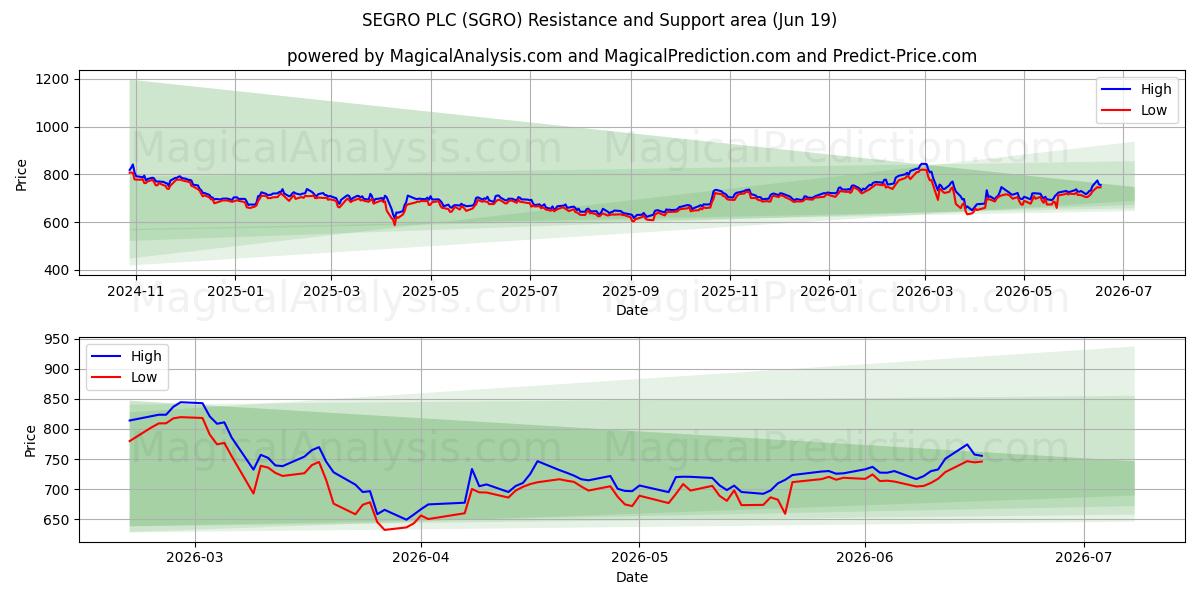Click the '650' y-axis tick in lower chart
This screenshot has height=600, width=1200.
(x=56, y=520)
